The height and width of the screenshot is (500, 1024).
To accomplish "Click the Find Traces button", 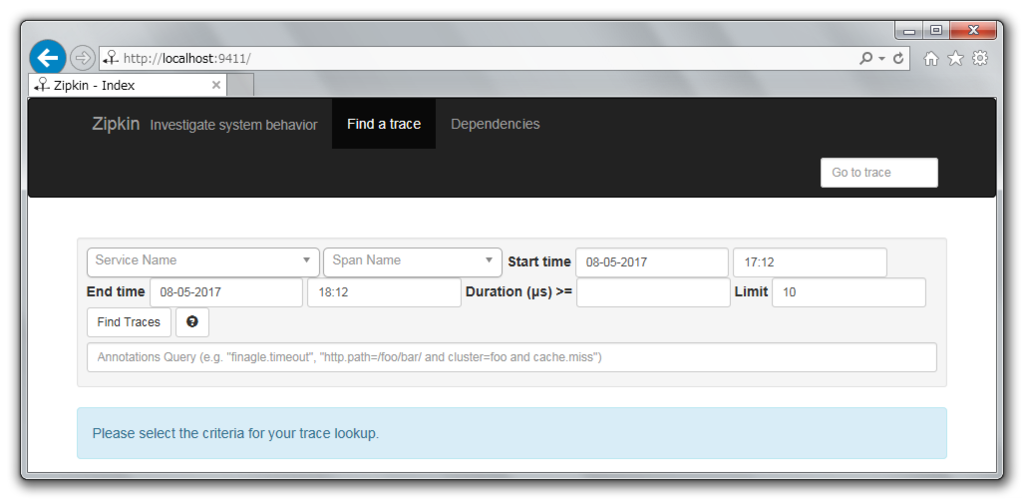I will [129, 322].
